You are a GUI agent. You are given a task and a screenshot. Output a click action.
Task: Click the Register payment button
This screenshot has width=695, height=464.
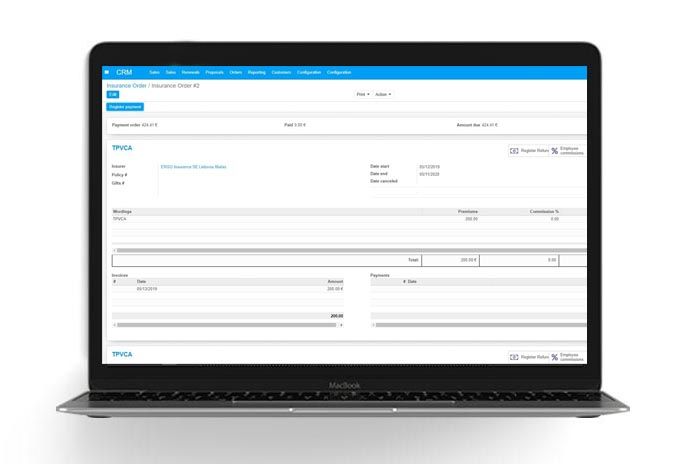126,107
